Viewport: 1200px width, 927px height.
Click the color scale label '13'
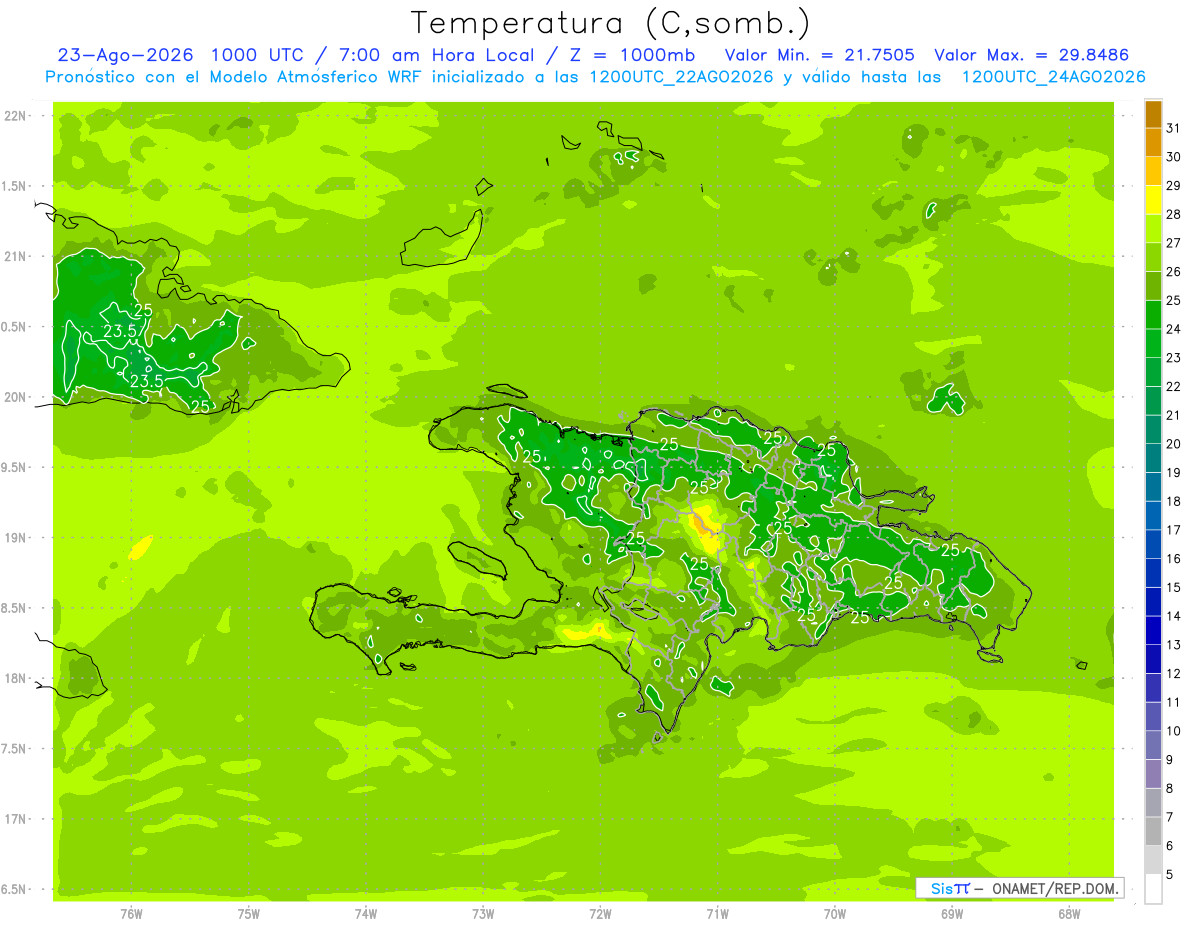click(1174, 645)
